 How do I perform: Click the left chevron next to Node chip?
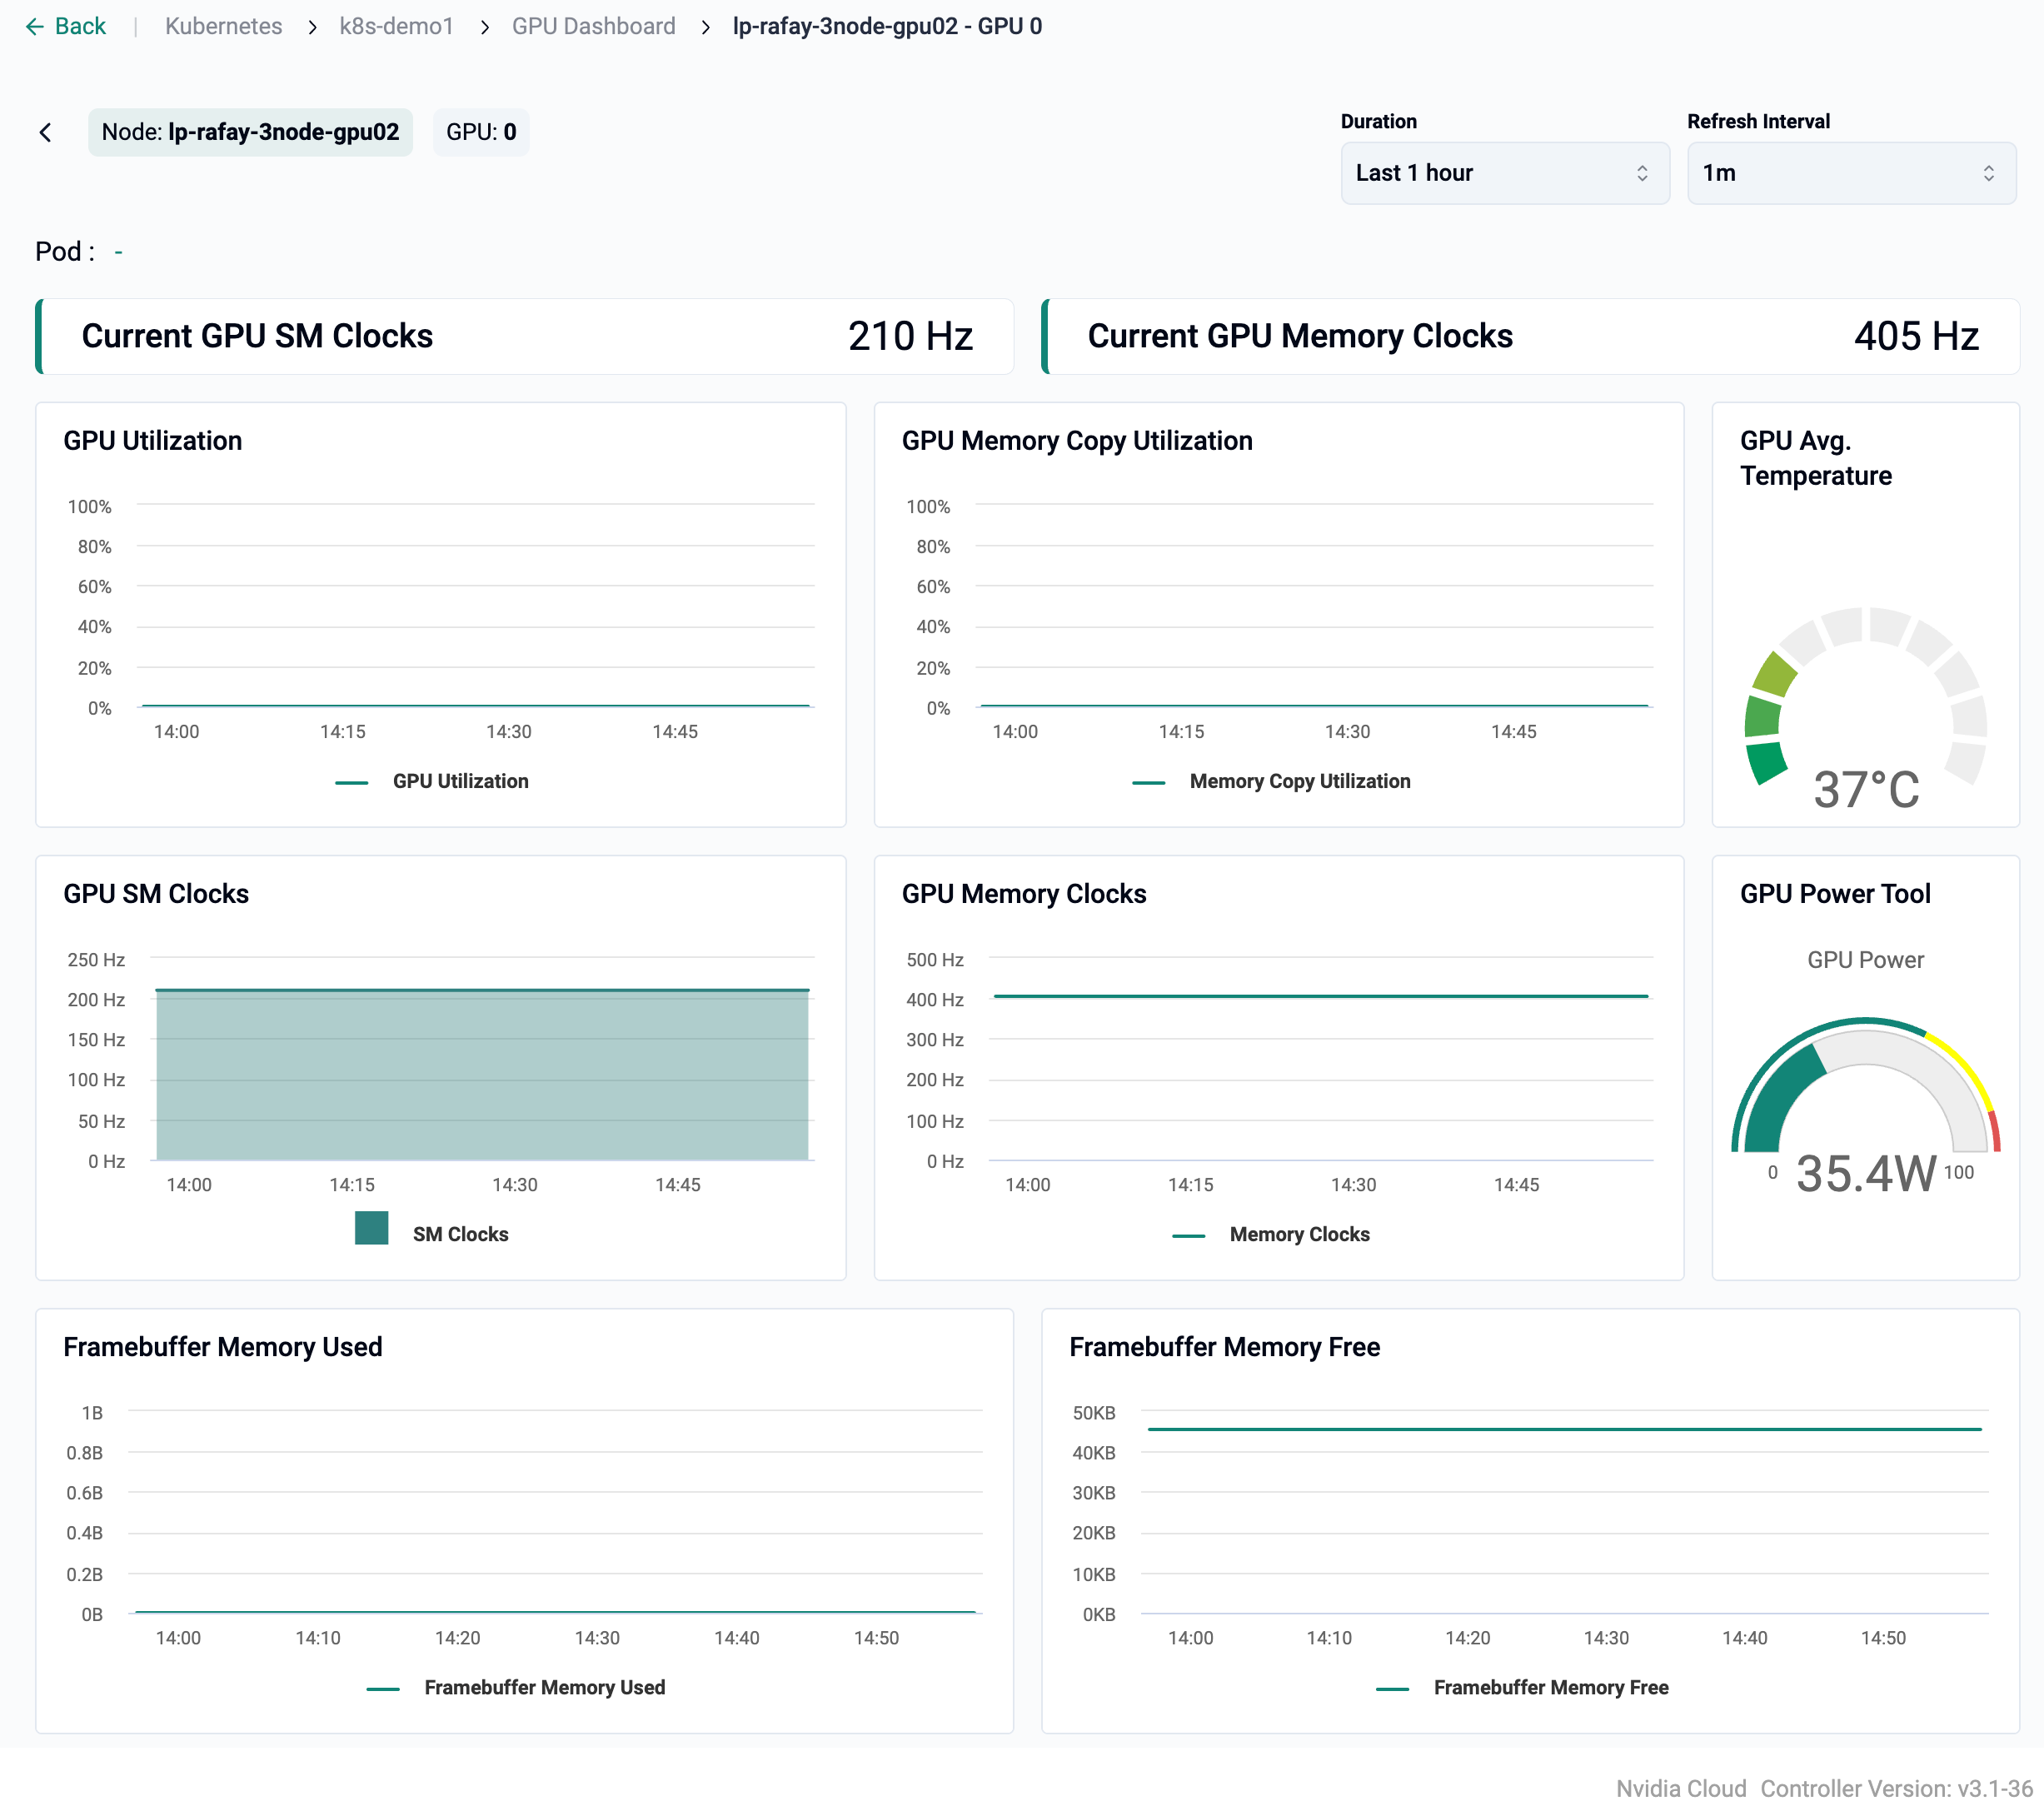coord(46,132)
